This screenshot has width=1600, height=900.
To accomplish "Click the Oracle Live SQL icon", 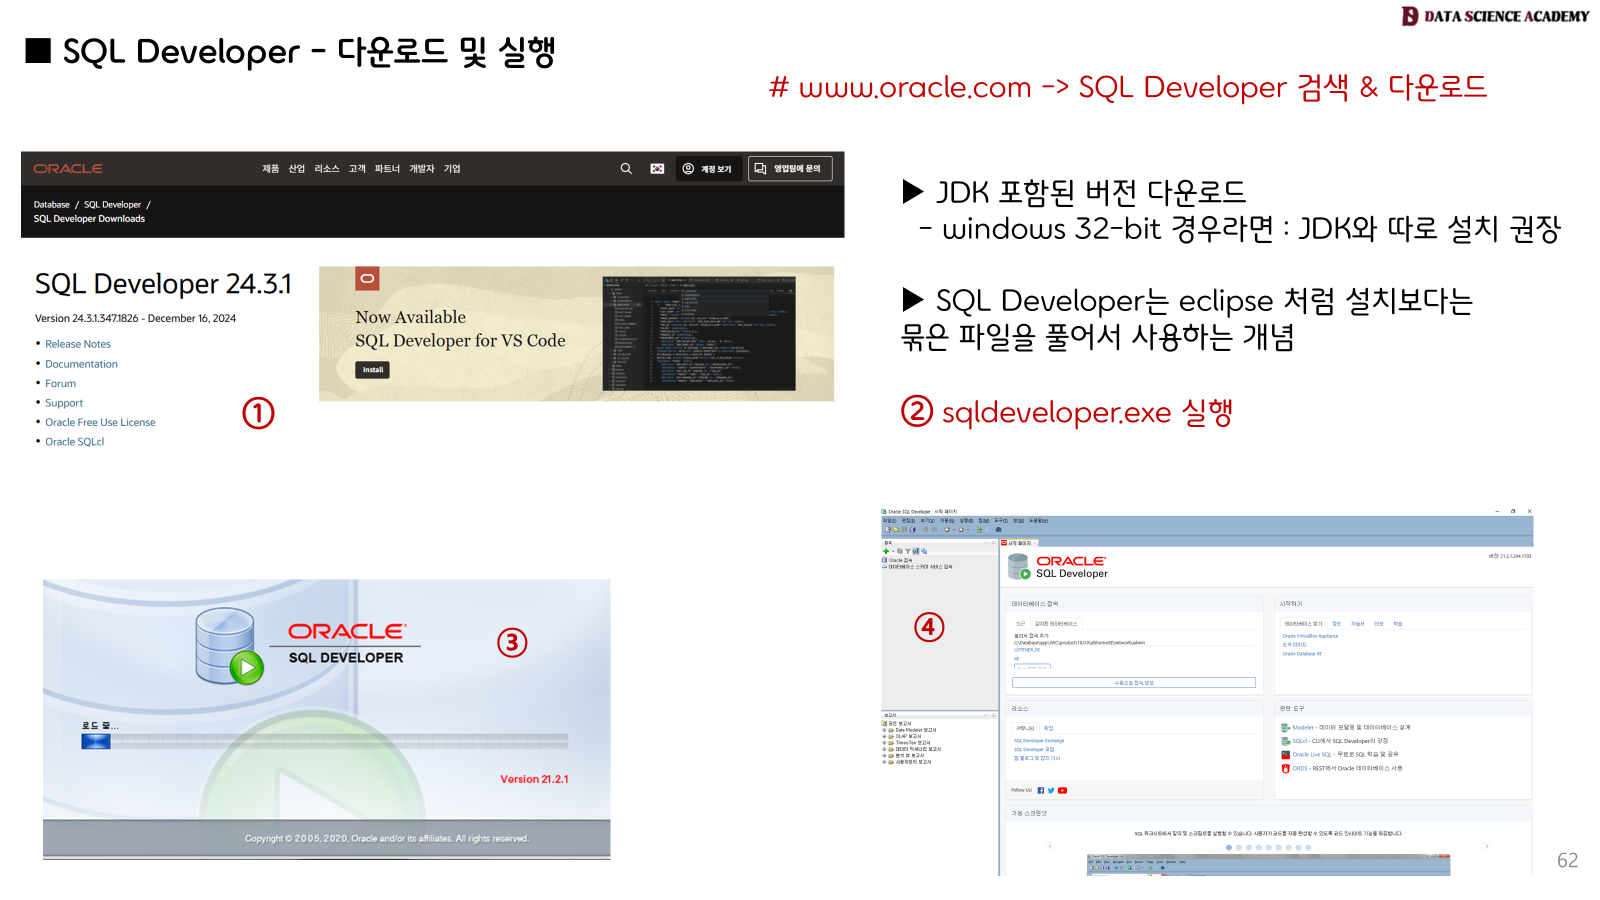I will coord(1286,755).
